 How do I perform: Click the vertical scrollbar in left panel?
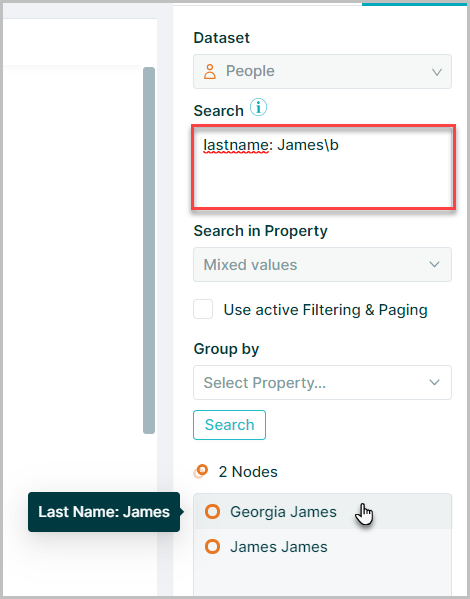point(149,250)
